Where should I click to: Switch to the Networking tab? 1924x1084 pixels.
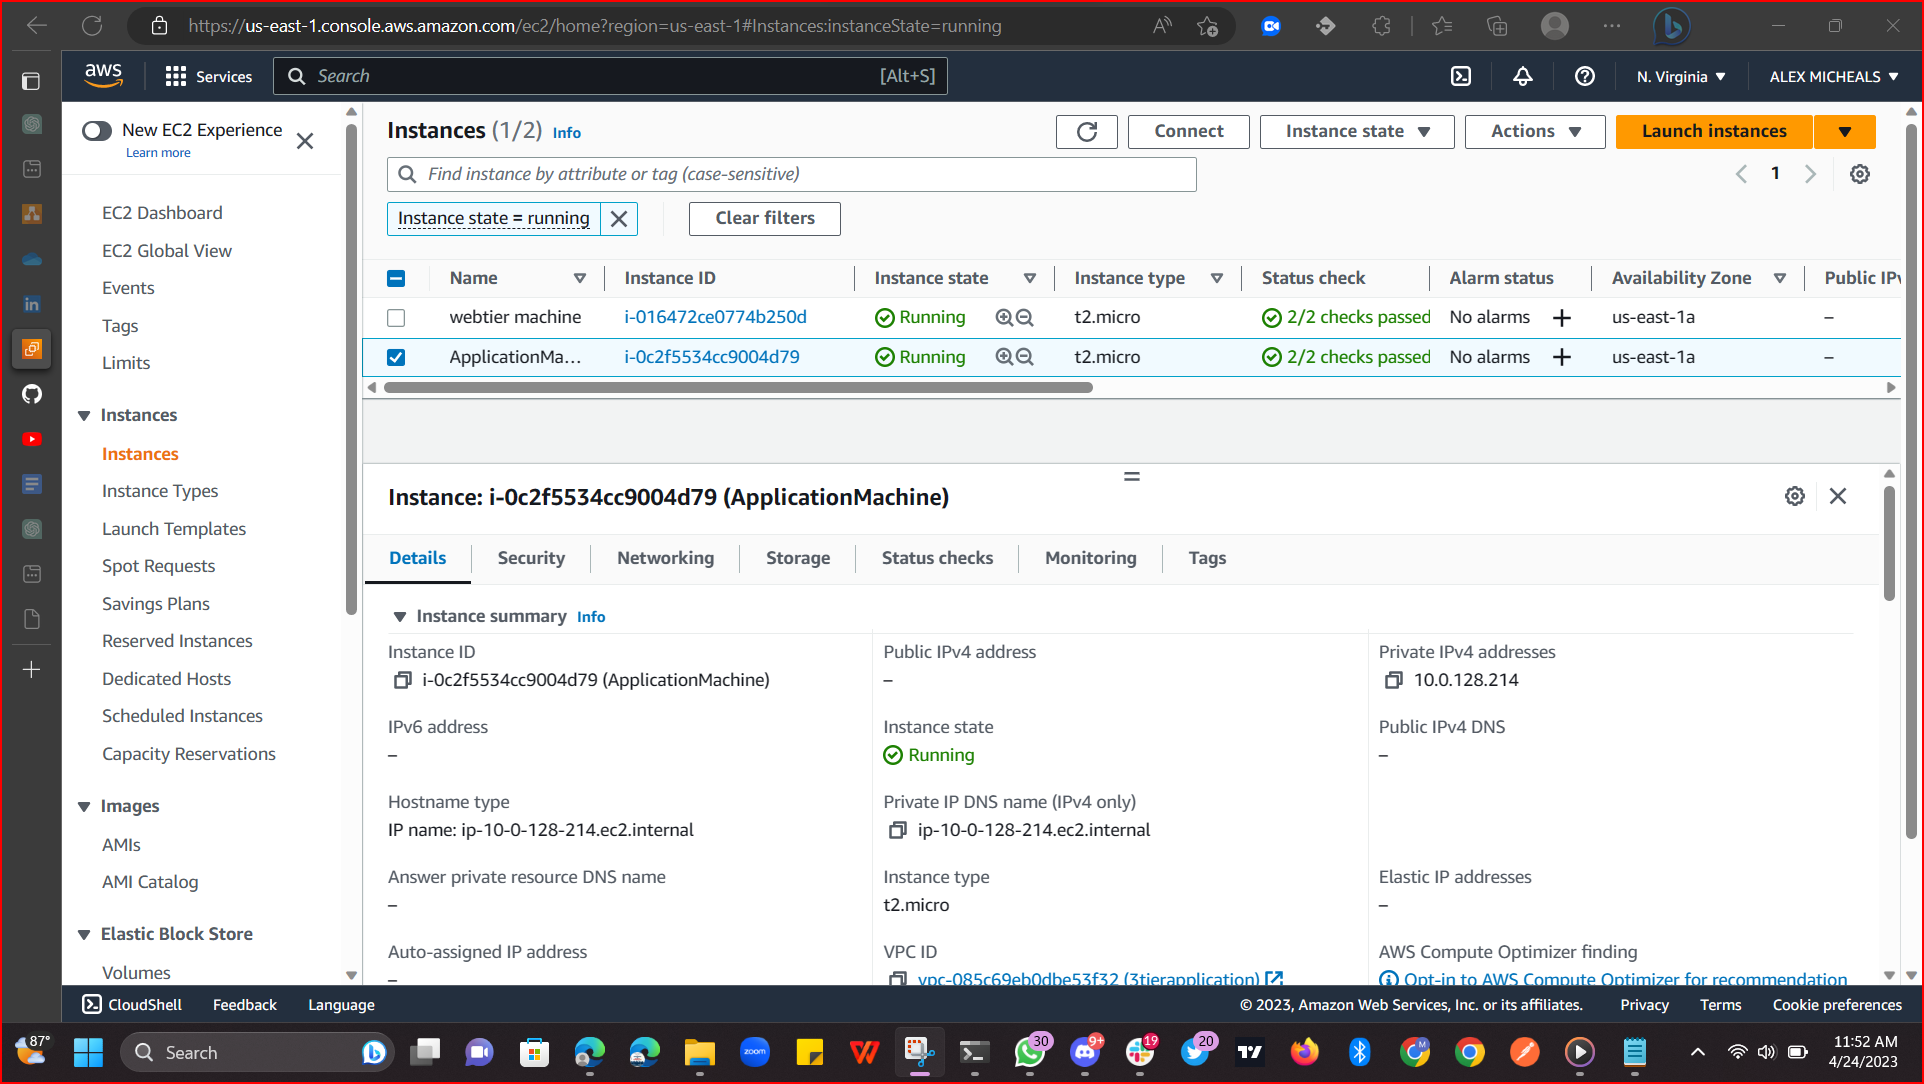click(665, 558)
